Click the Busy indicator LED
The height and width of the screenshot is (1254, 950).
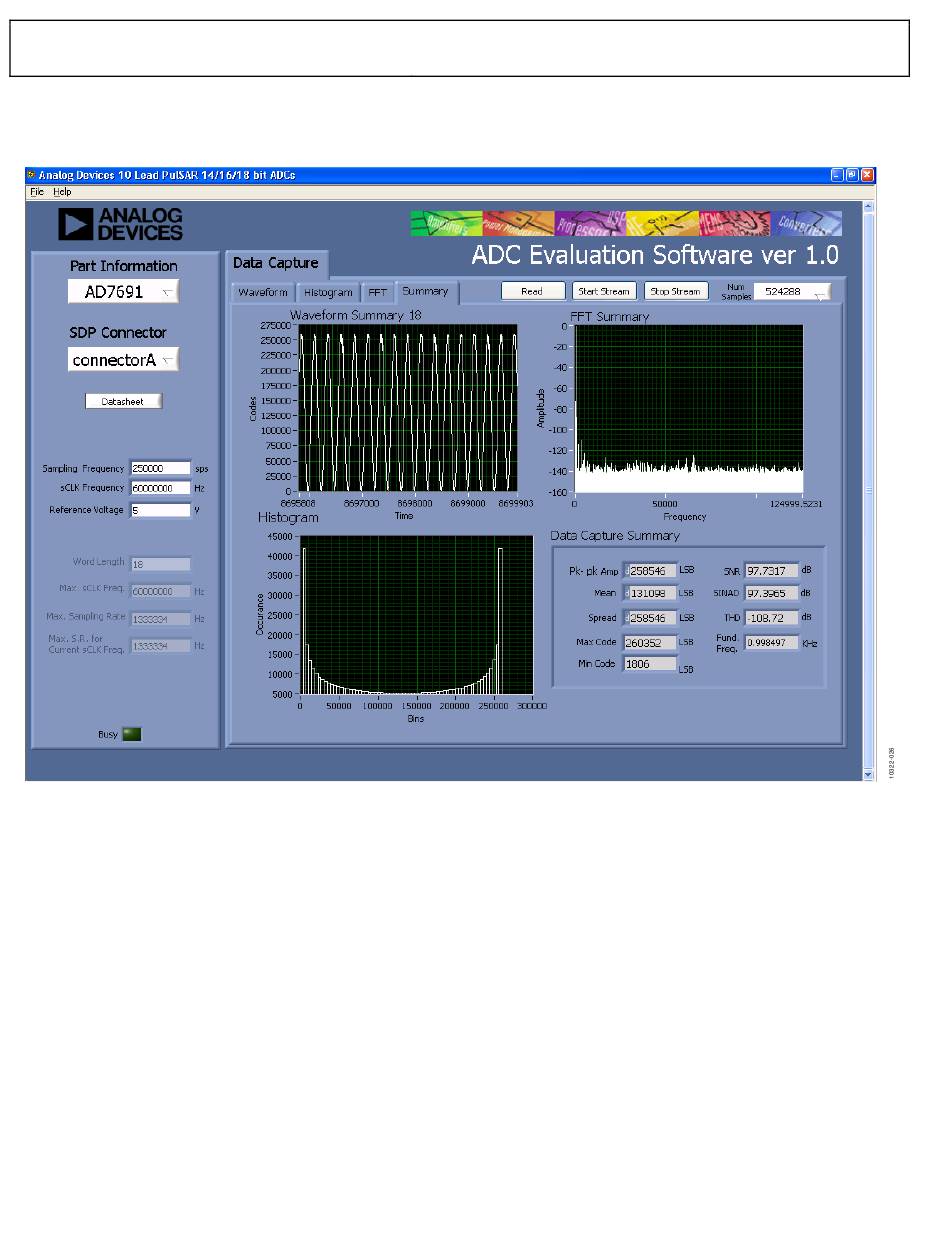pyautogui.click(x=131, y=734)
